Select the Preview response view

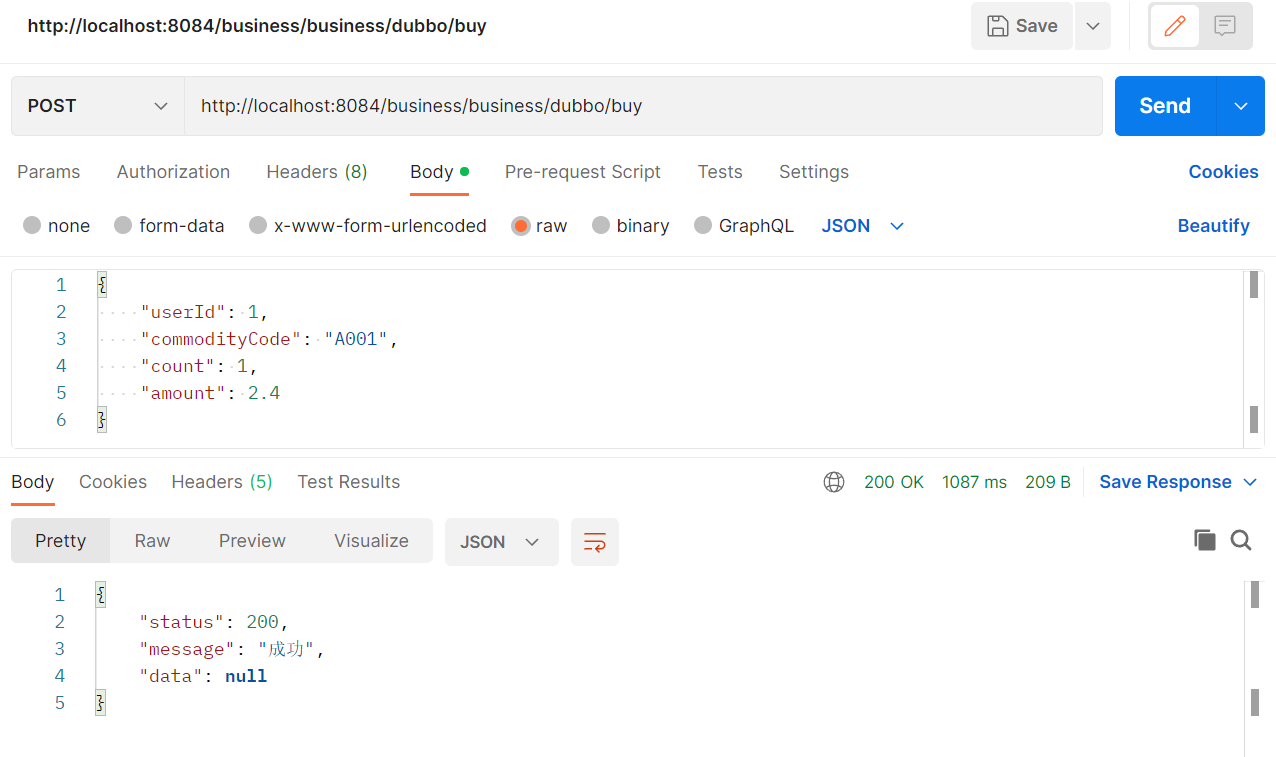(x=253, y=541)
